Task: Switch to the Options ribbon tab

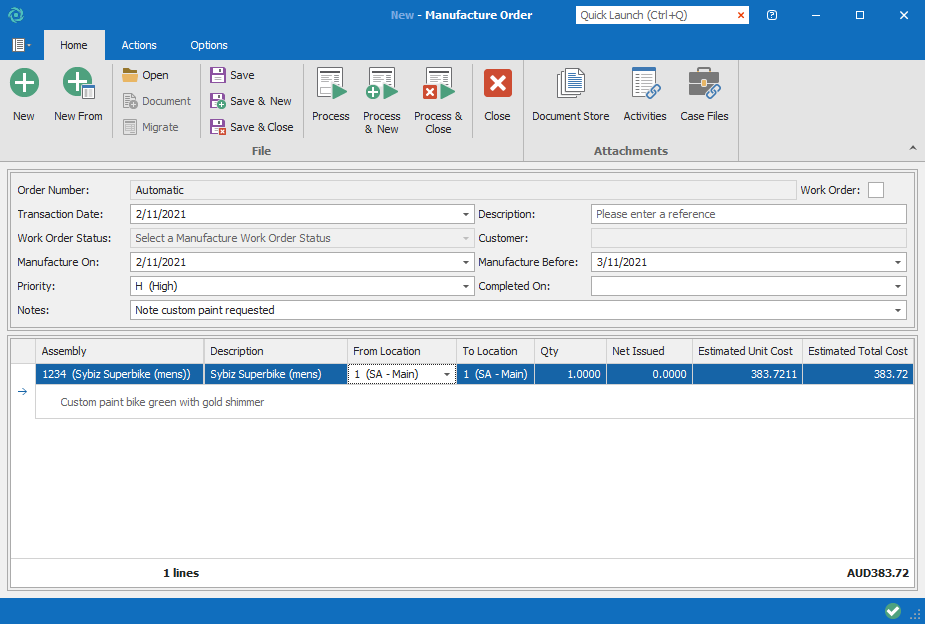Action: click(x=209, y=45)
